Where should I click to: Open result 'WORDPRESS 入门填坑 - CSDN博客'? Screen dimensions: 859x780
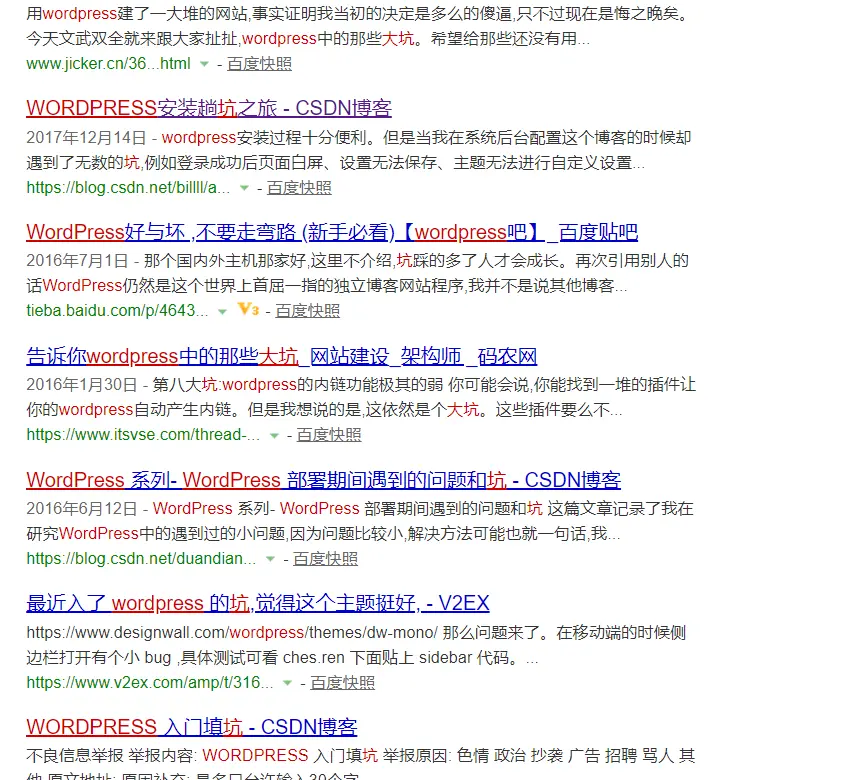(x=192, y=727)
